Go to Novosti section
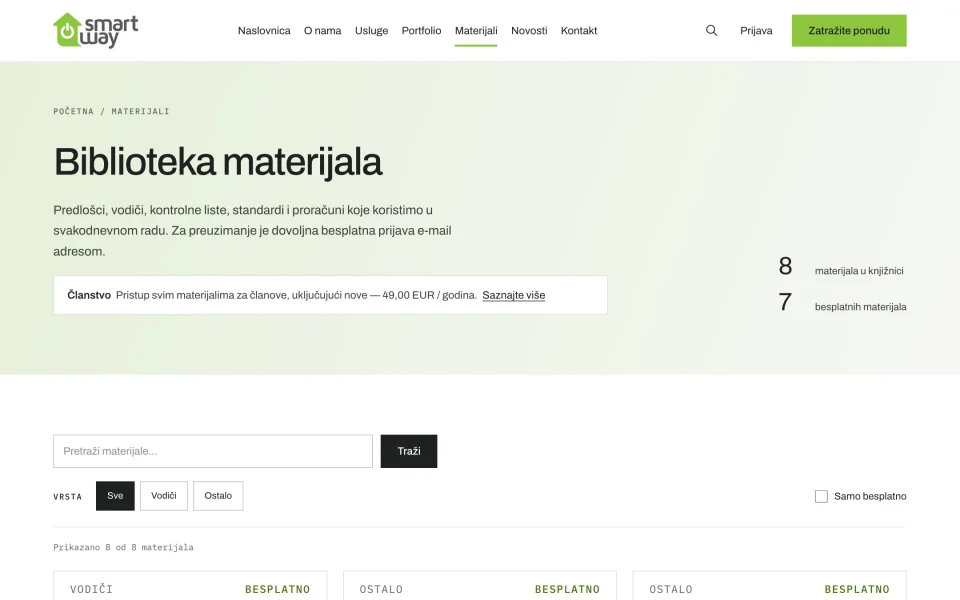The width and height of the screenshot is (960, 600). 529,31
